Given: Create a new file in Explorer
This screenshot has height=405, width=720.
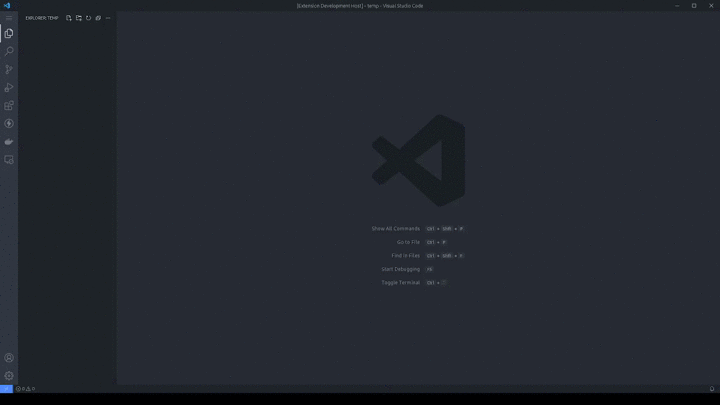Looking at the screenshot, I should (x=68, y=18).
